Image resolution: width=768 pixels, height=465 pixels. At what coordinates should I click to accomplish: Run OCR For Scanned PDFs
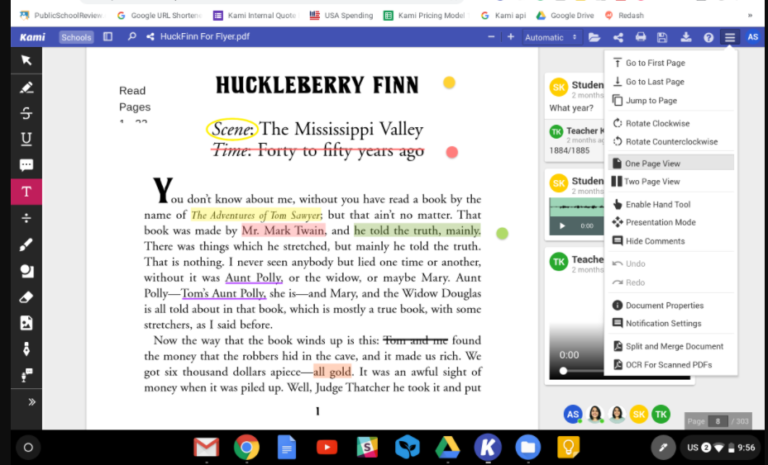pyautogui.click(x=671, y=365)
